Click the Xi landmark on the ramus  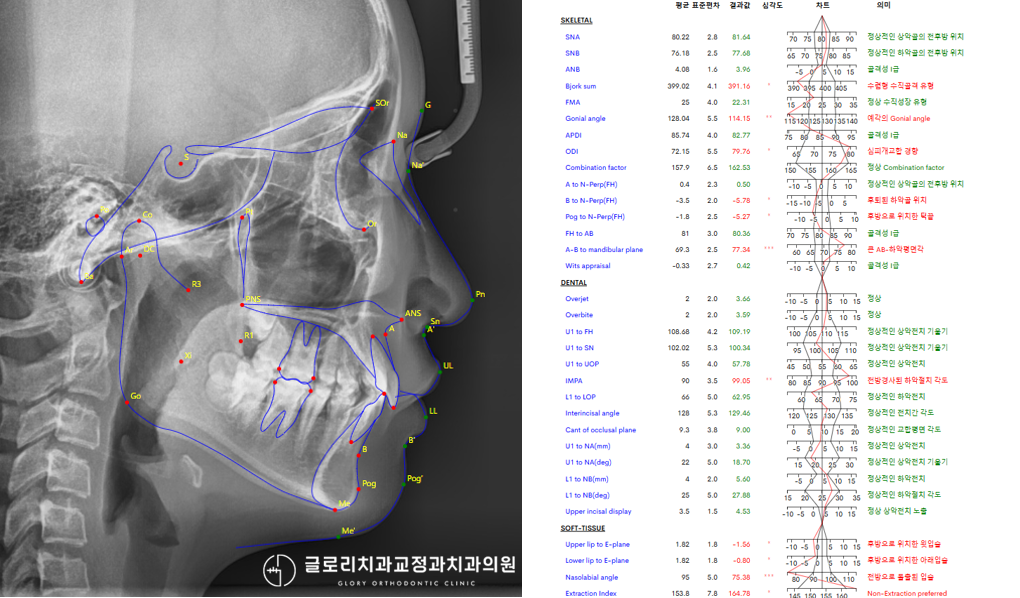tap(180, 361)
